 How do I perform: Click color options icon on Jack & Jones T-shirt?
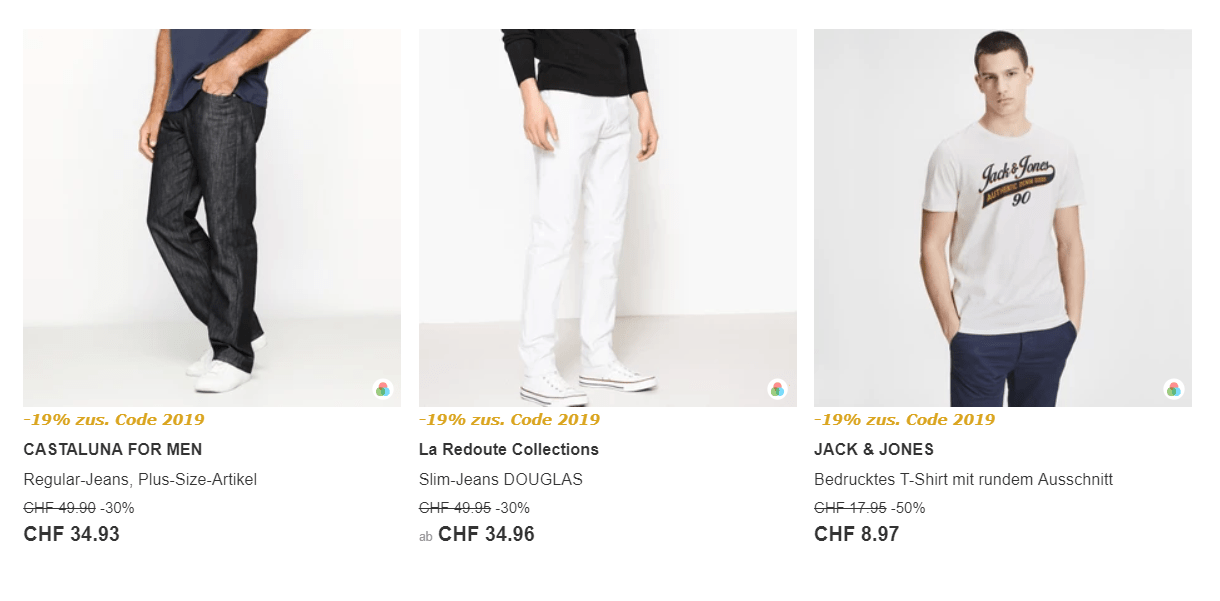(1173, 389)
